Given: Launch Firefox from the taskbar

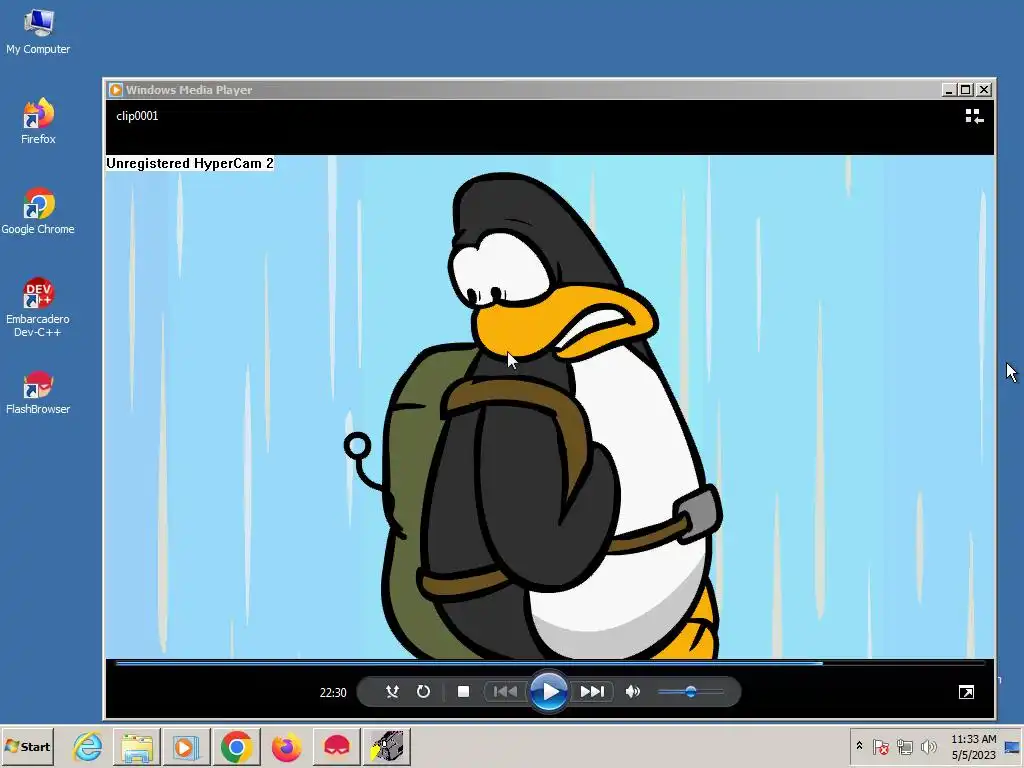Looking at the screenshot, I should pos(286,746).
